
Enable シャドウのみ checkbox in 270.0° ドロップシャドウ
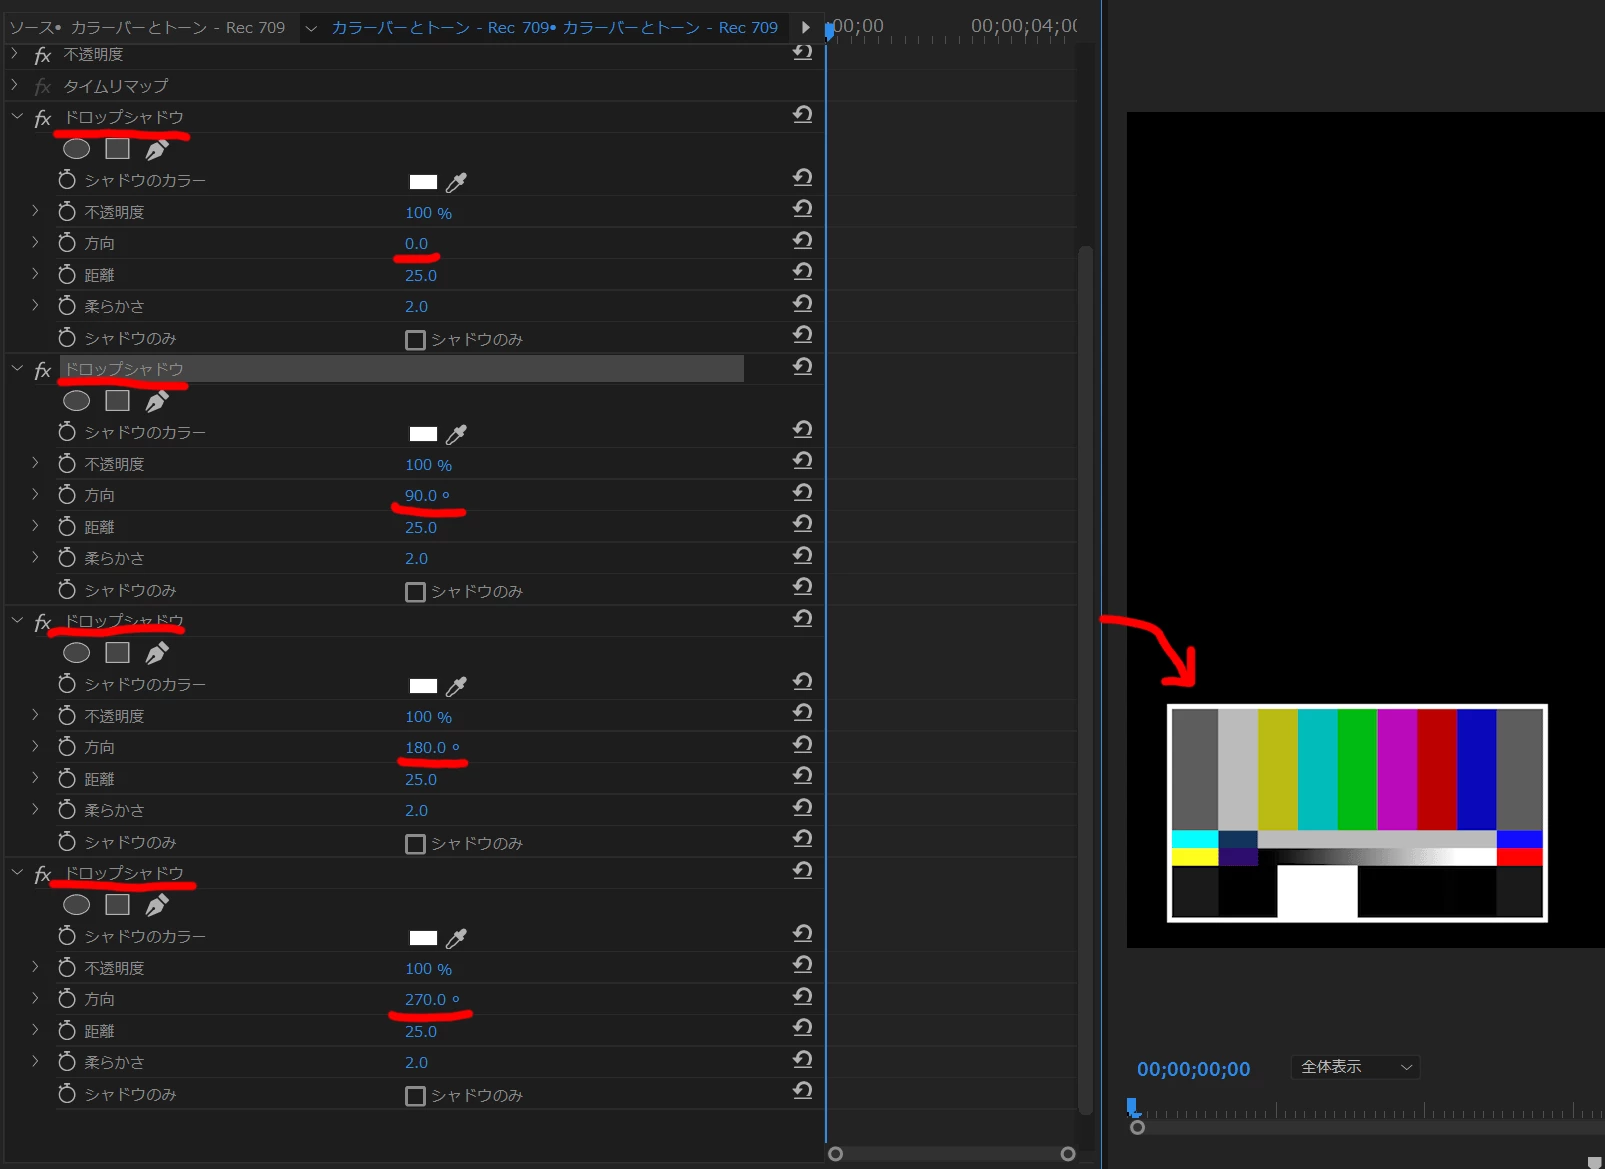click(415, 1096)
